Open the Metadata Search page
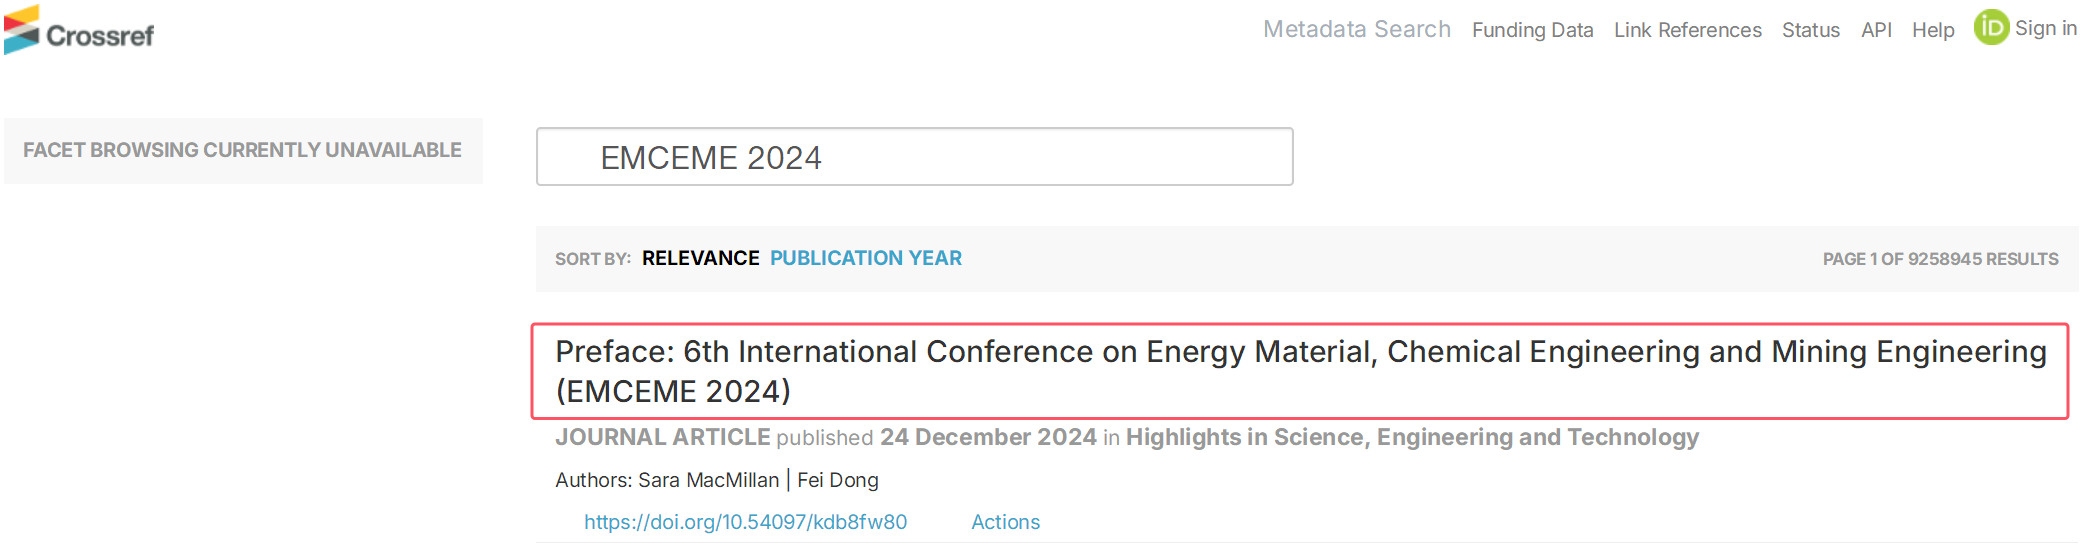Screen dimensions: 2086x549 [x=1356, y=30]
